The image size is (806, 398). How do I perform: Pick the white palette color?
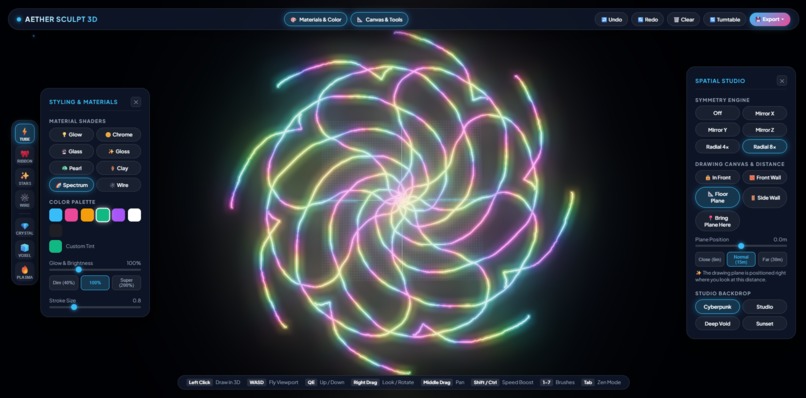[x=134, y=215]
